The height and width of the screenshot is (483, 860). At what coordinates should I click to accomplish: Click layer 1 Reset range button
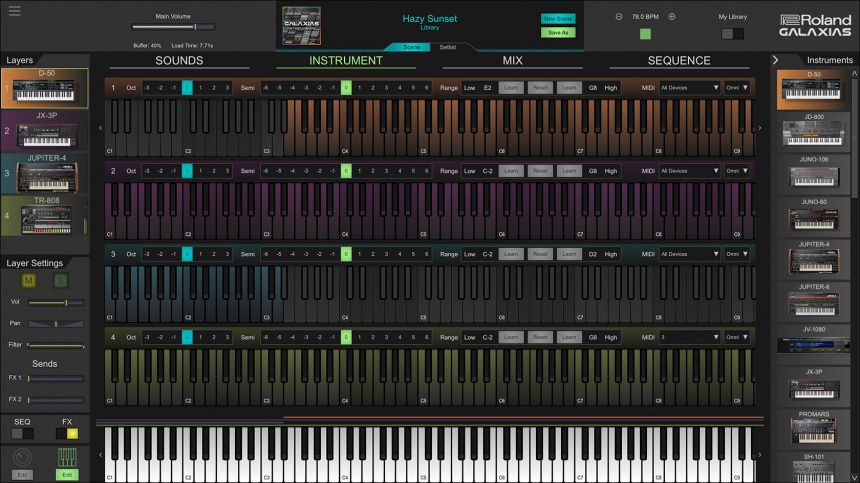point(540,88)
